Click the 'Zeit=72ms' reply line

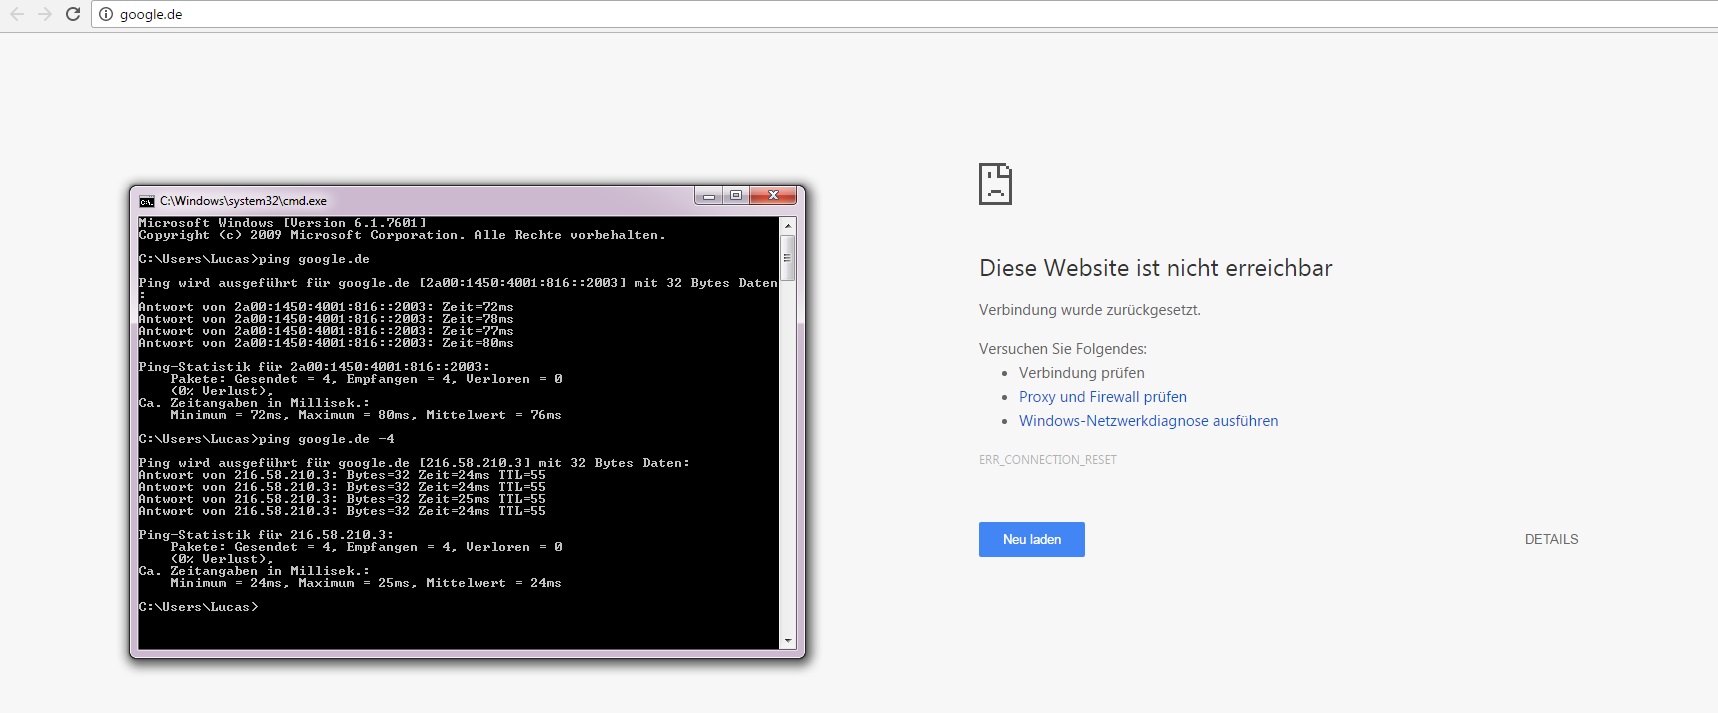click(326, 307)
